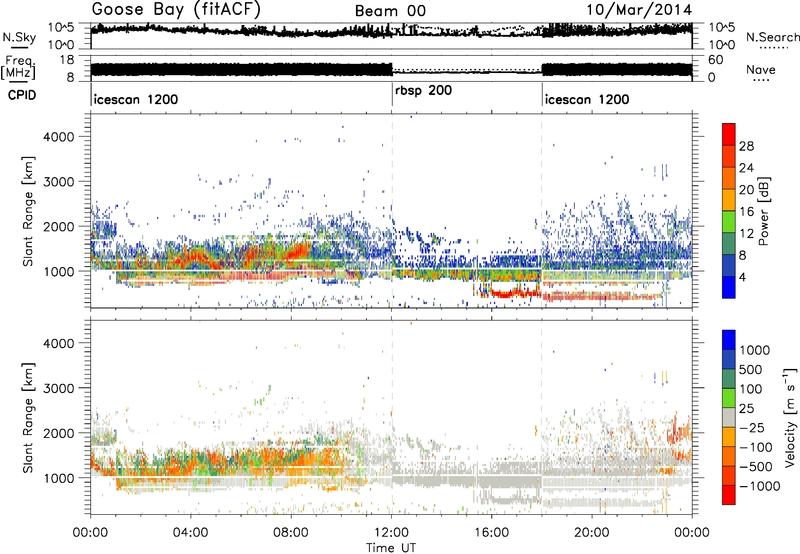
Task: Click the '12:00' time tick label
Action: (x=391, y=533)
